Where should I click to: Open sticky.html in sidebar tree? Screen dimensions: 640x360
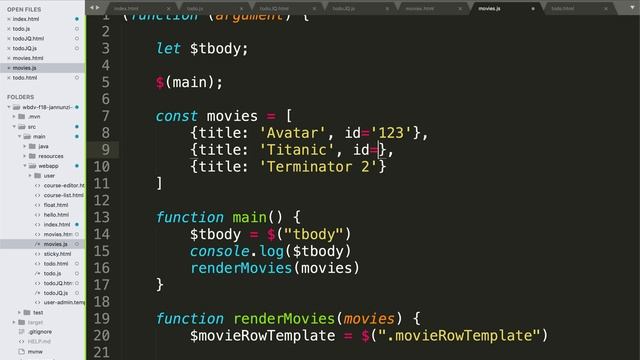(57, 254)
